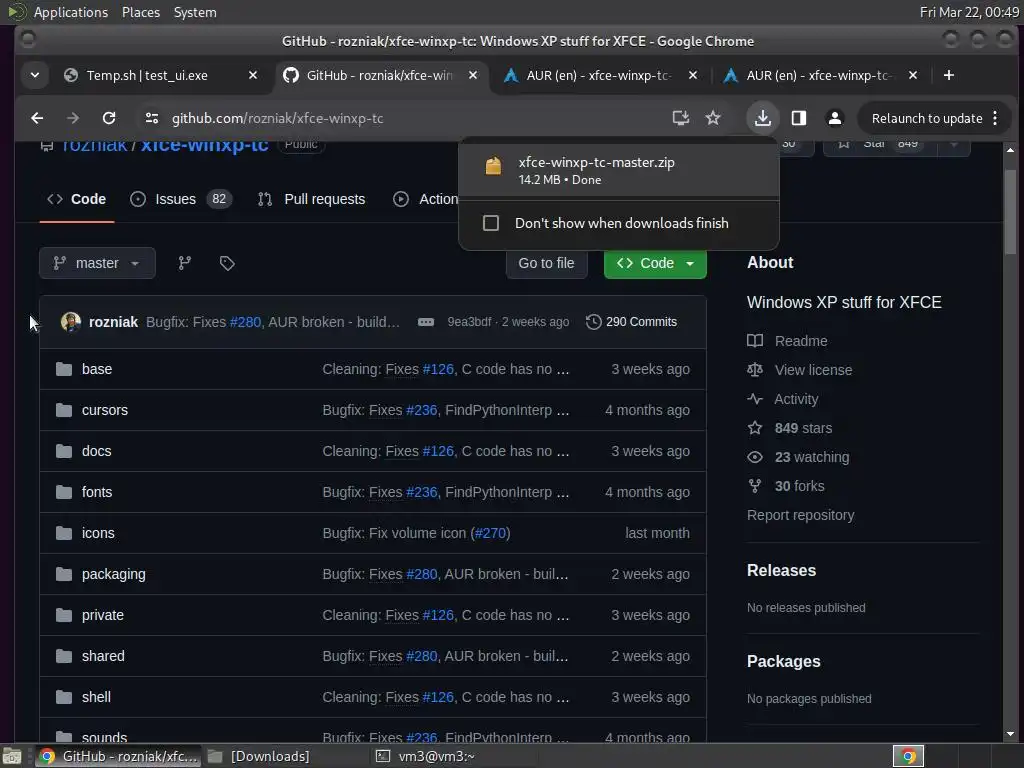1024x768 pixels.
Task: Close the GitHub rozniak tab
Action: coord(473,76)
